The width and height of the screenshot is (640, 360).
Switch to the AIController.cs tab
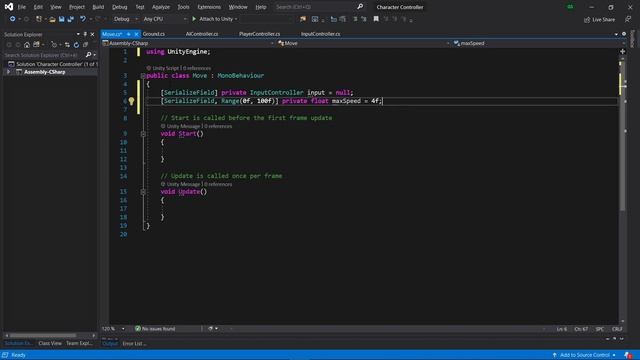[202, 34]
